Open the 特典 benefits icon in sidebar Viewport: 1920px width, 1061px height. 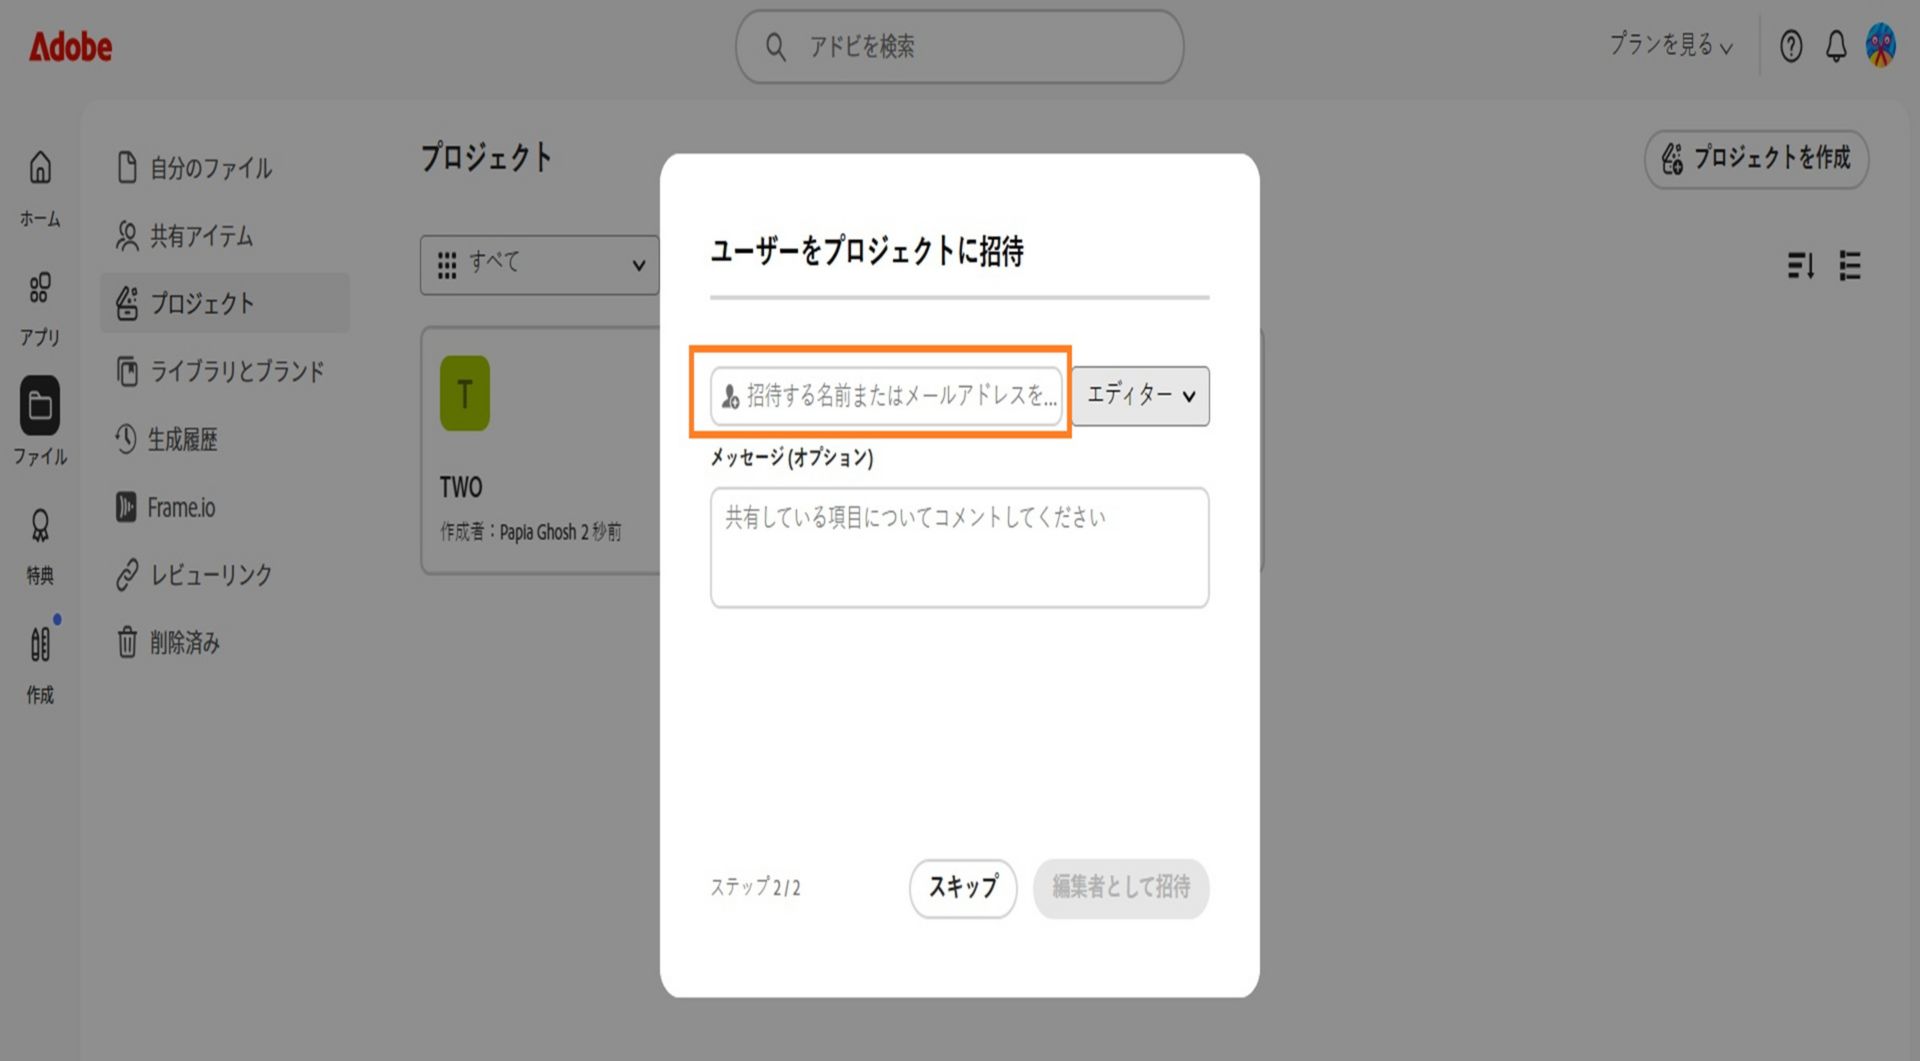coord(40,526)
